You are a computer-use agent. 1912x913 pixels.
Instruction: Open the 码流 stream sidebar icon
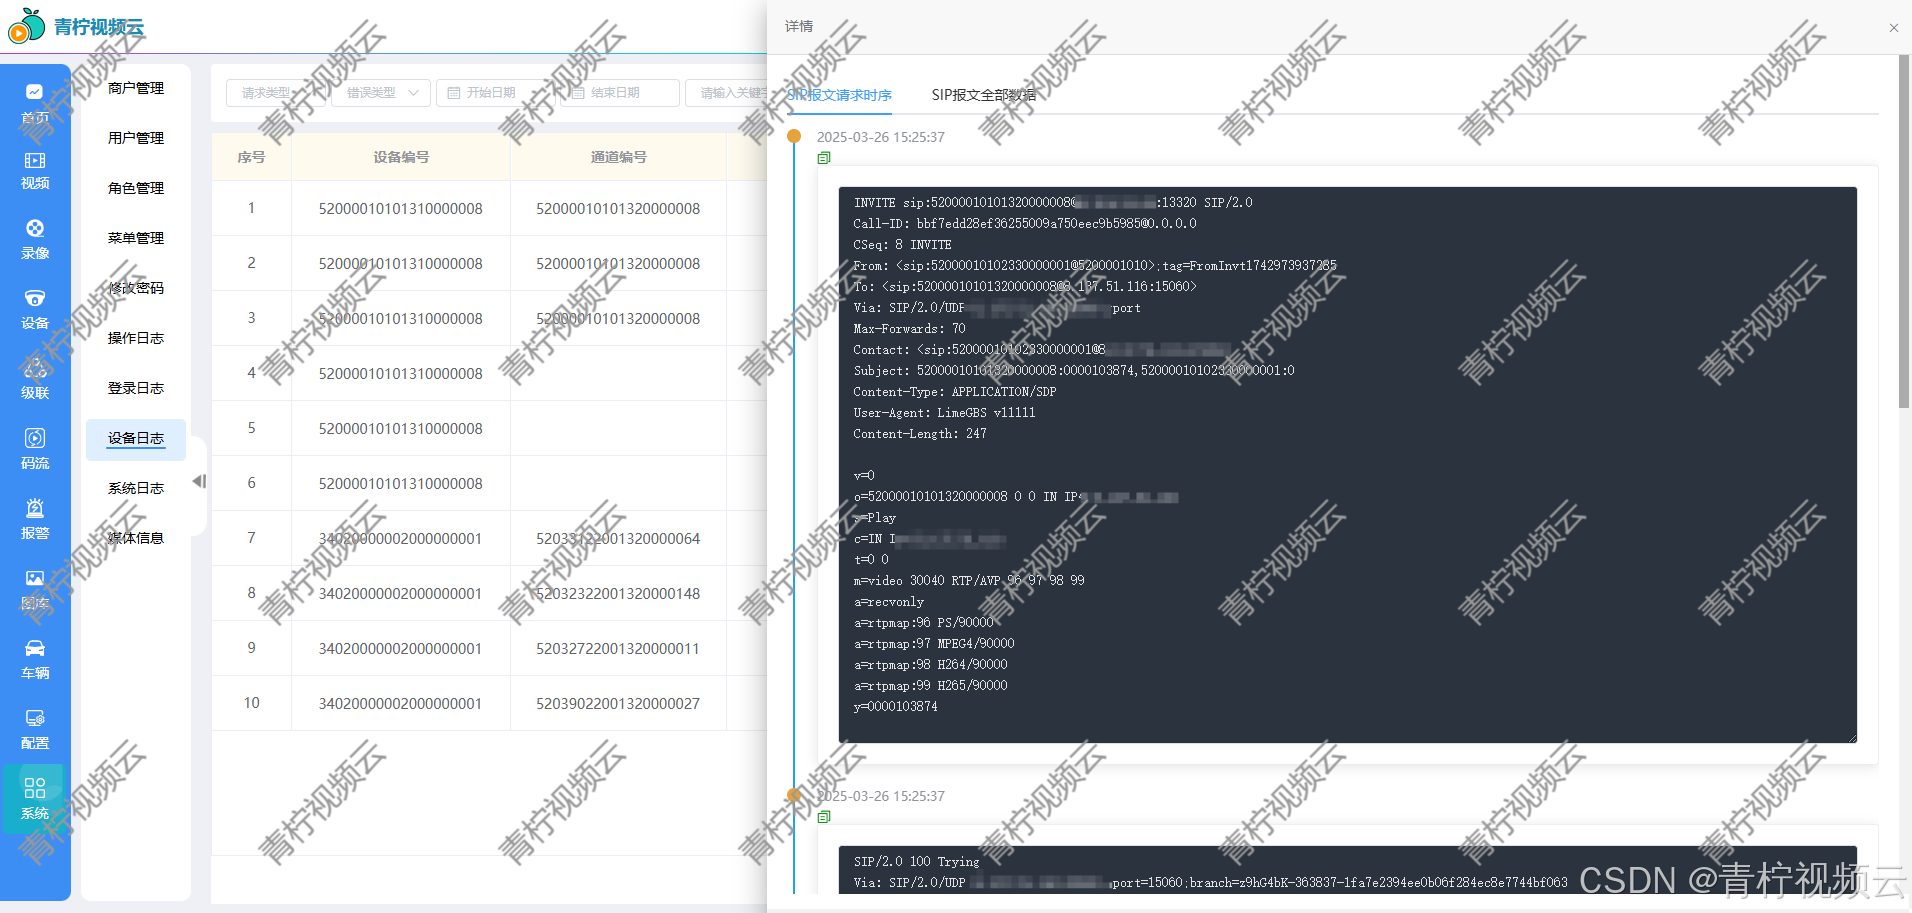click(35, 450)
